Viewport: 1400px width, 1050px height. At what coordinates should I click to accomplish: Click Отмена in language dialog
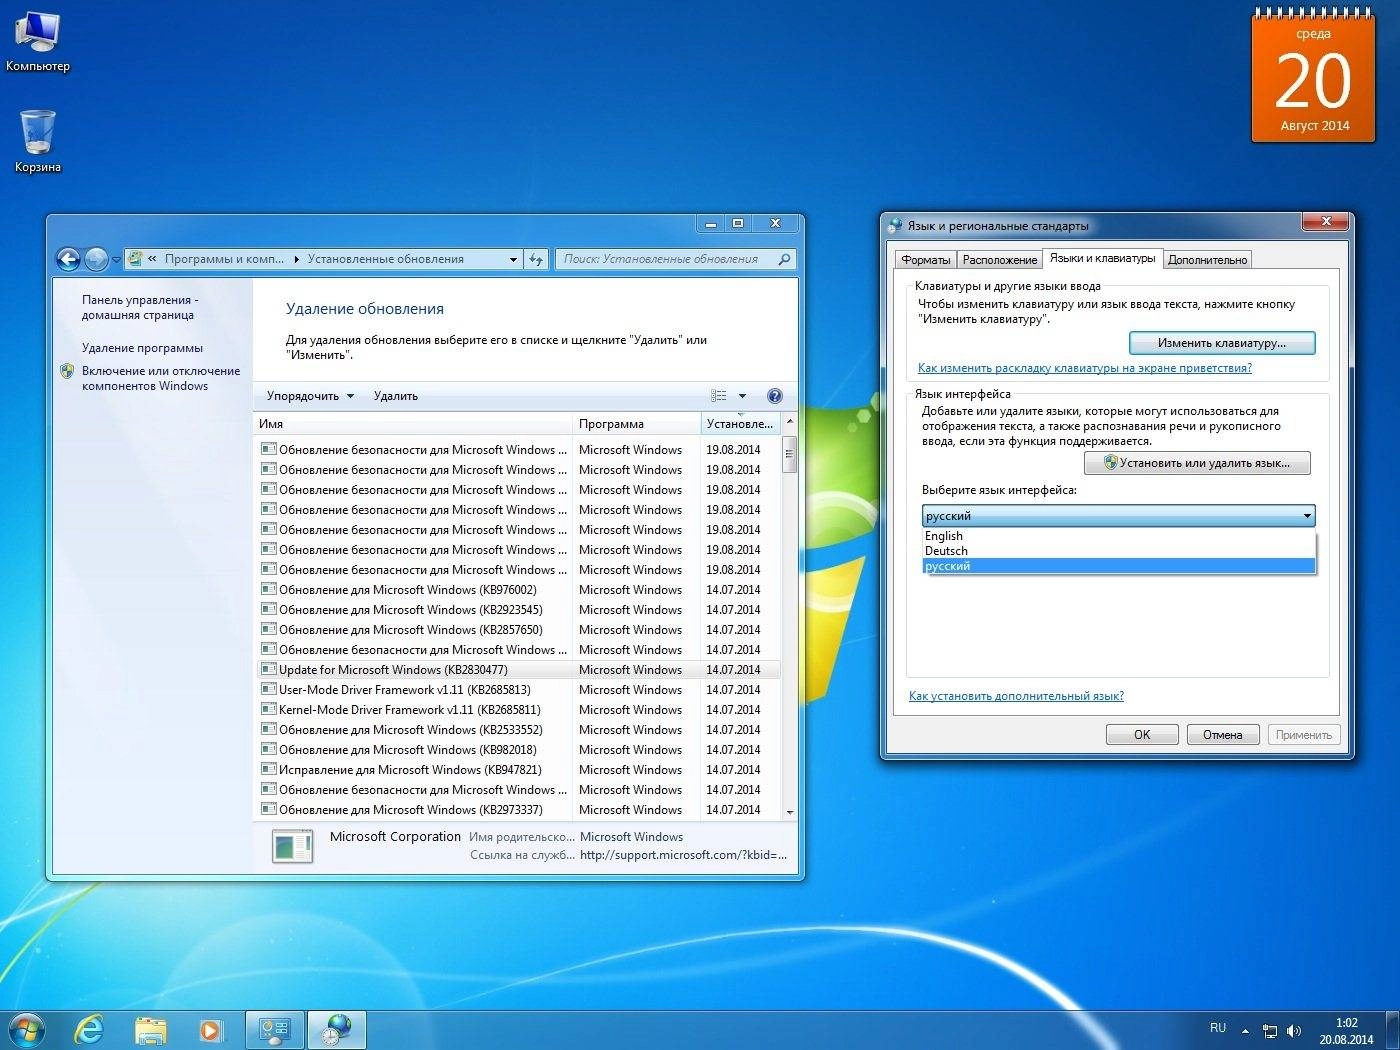(1222, 735)
